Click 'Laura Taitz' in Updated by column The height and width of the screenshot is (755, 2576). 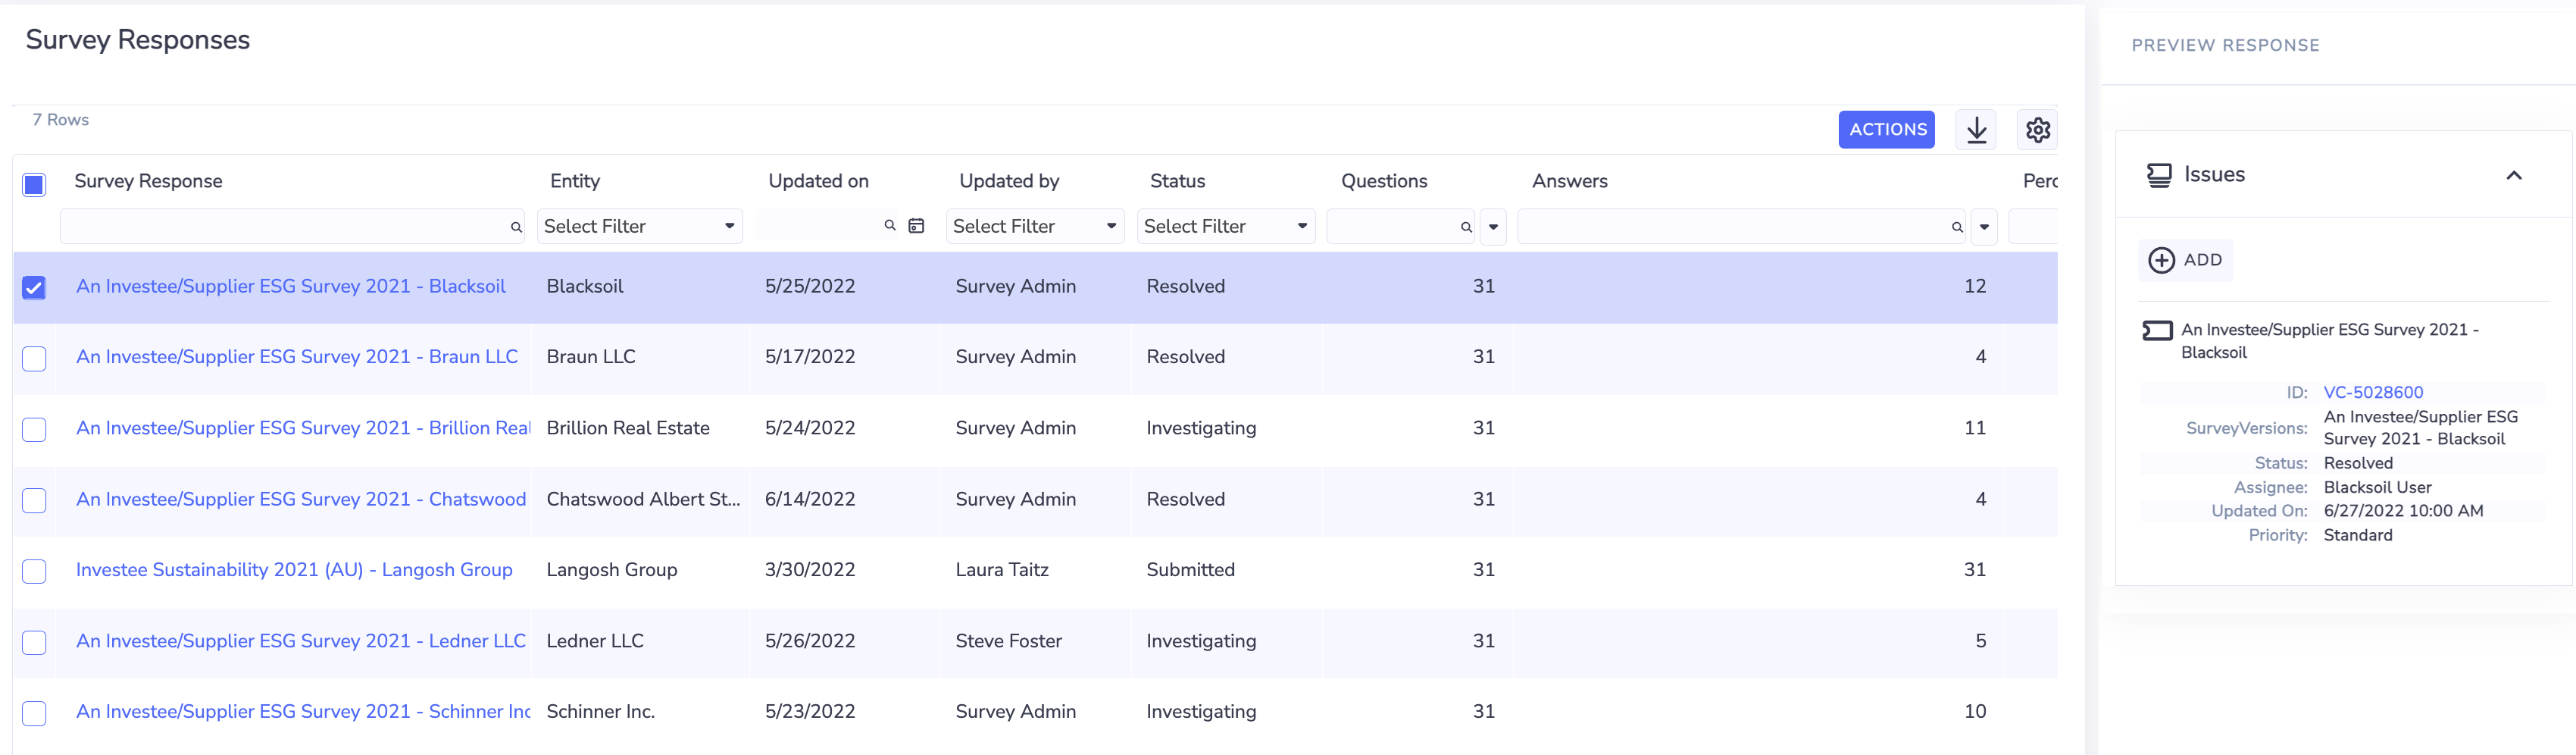pos(1002,570)
